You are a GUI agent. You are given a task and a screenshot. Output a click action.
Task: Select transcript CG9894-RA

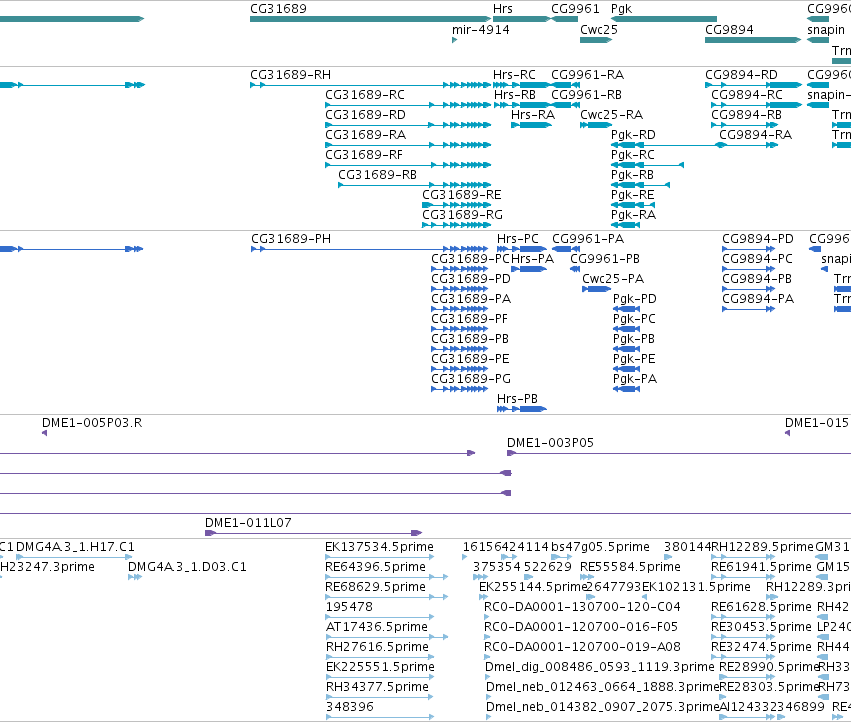coord(755,135)
